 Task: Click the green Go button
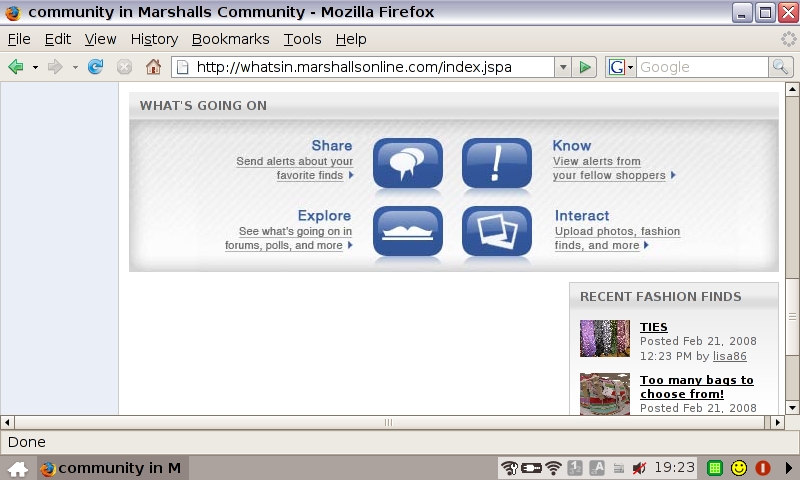click(x=585, y=67)
